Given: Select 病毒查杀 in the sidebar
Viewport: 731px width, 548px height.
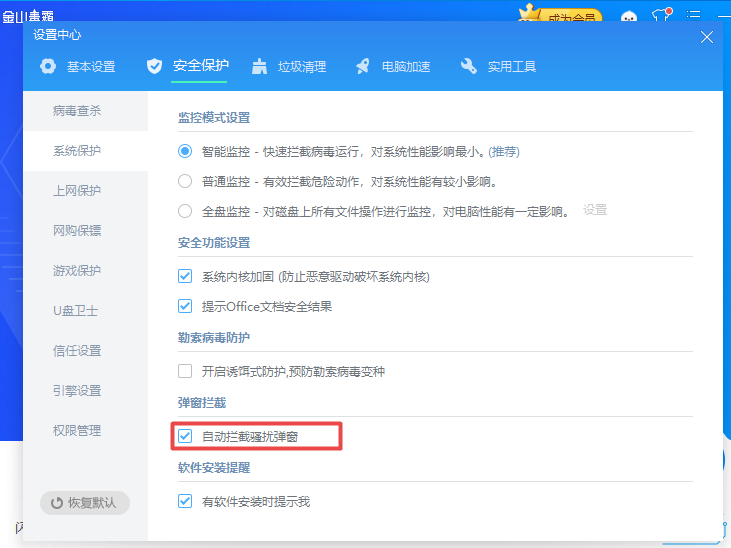Looking at the screenshot, I should click(85, 111).
